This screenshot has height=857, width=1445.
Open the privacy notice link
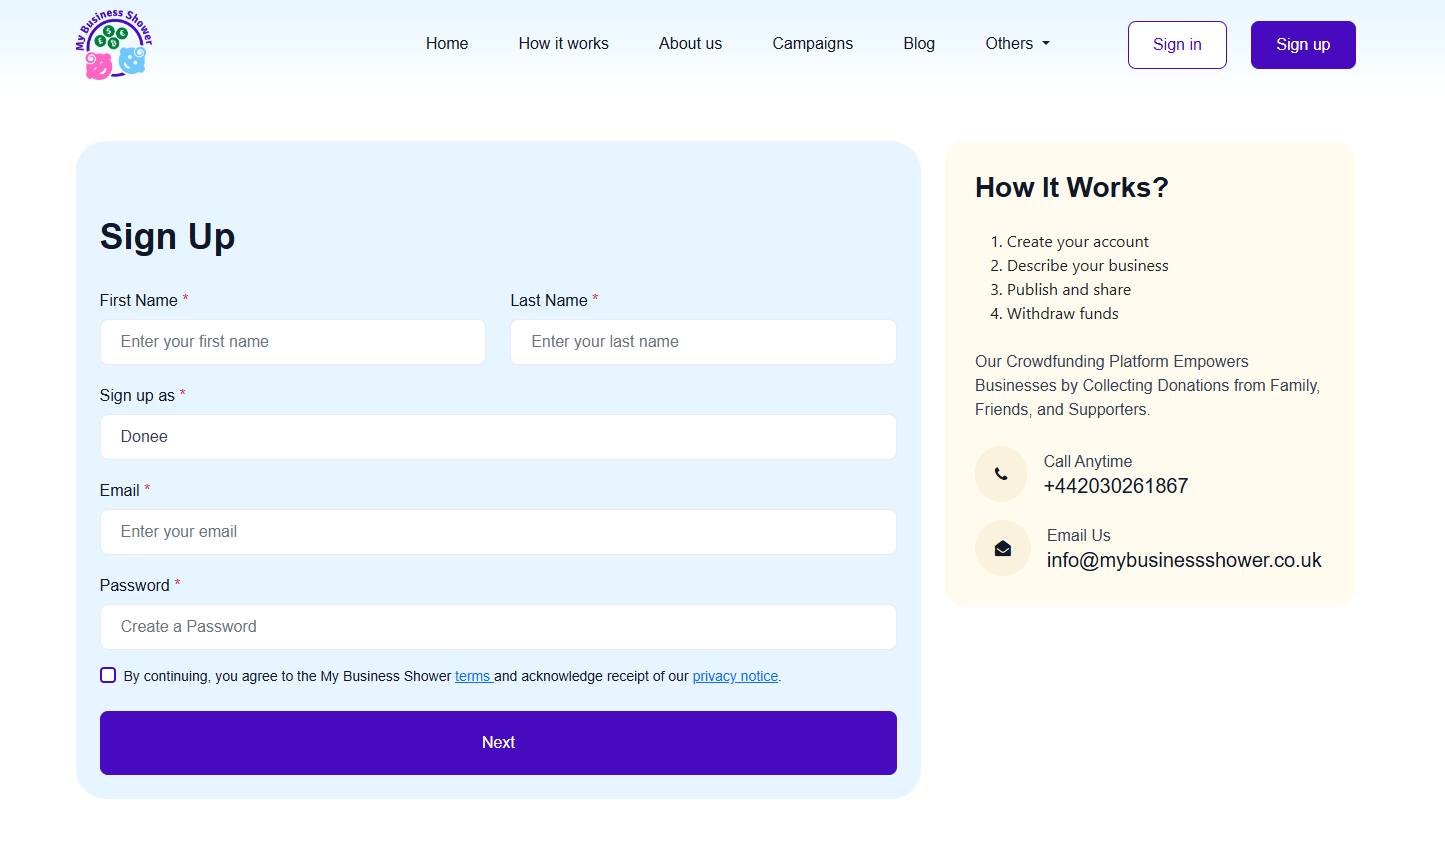point(735,676)
